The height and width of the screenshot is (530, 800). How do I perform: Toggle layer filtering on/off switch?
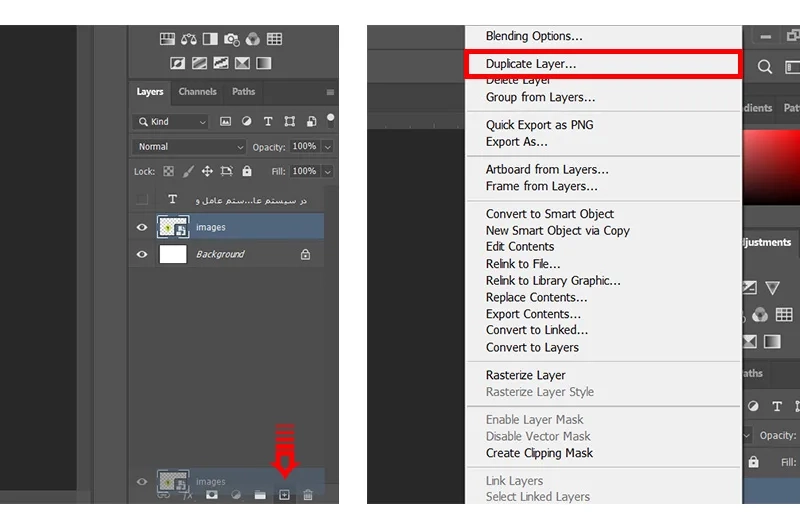[331, 120]
